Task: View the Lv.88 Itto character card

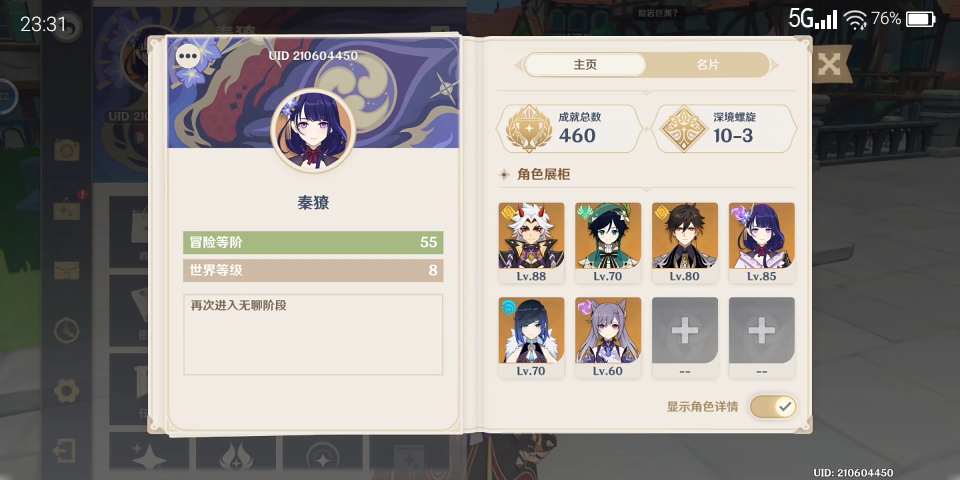Action: click(x=531, y=243)
